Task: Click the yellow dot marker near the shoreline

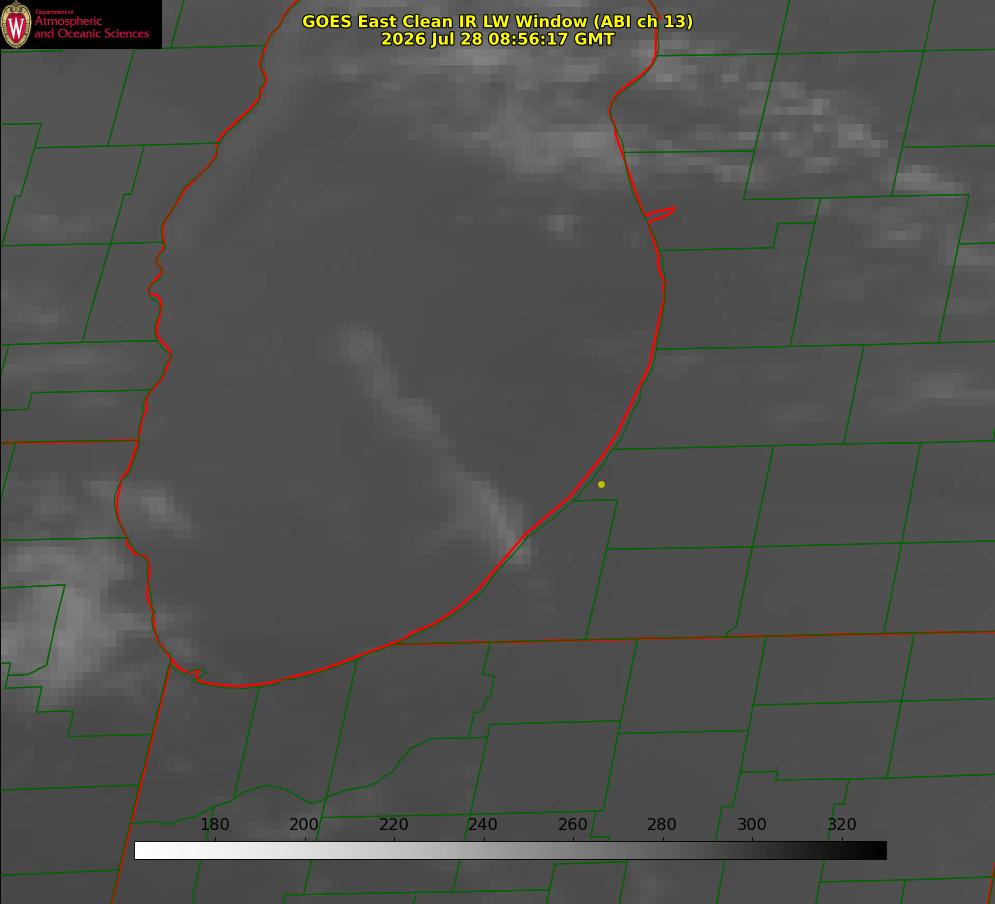Action: coord(601,484)
